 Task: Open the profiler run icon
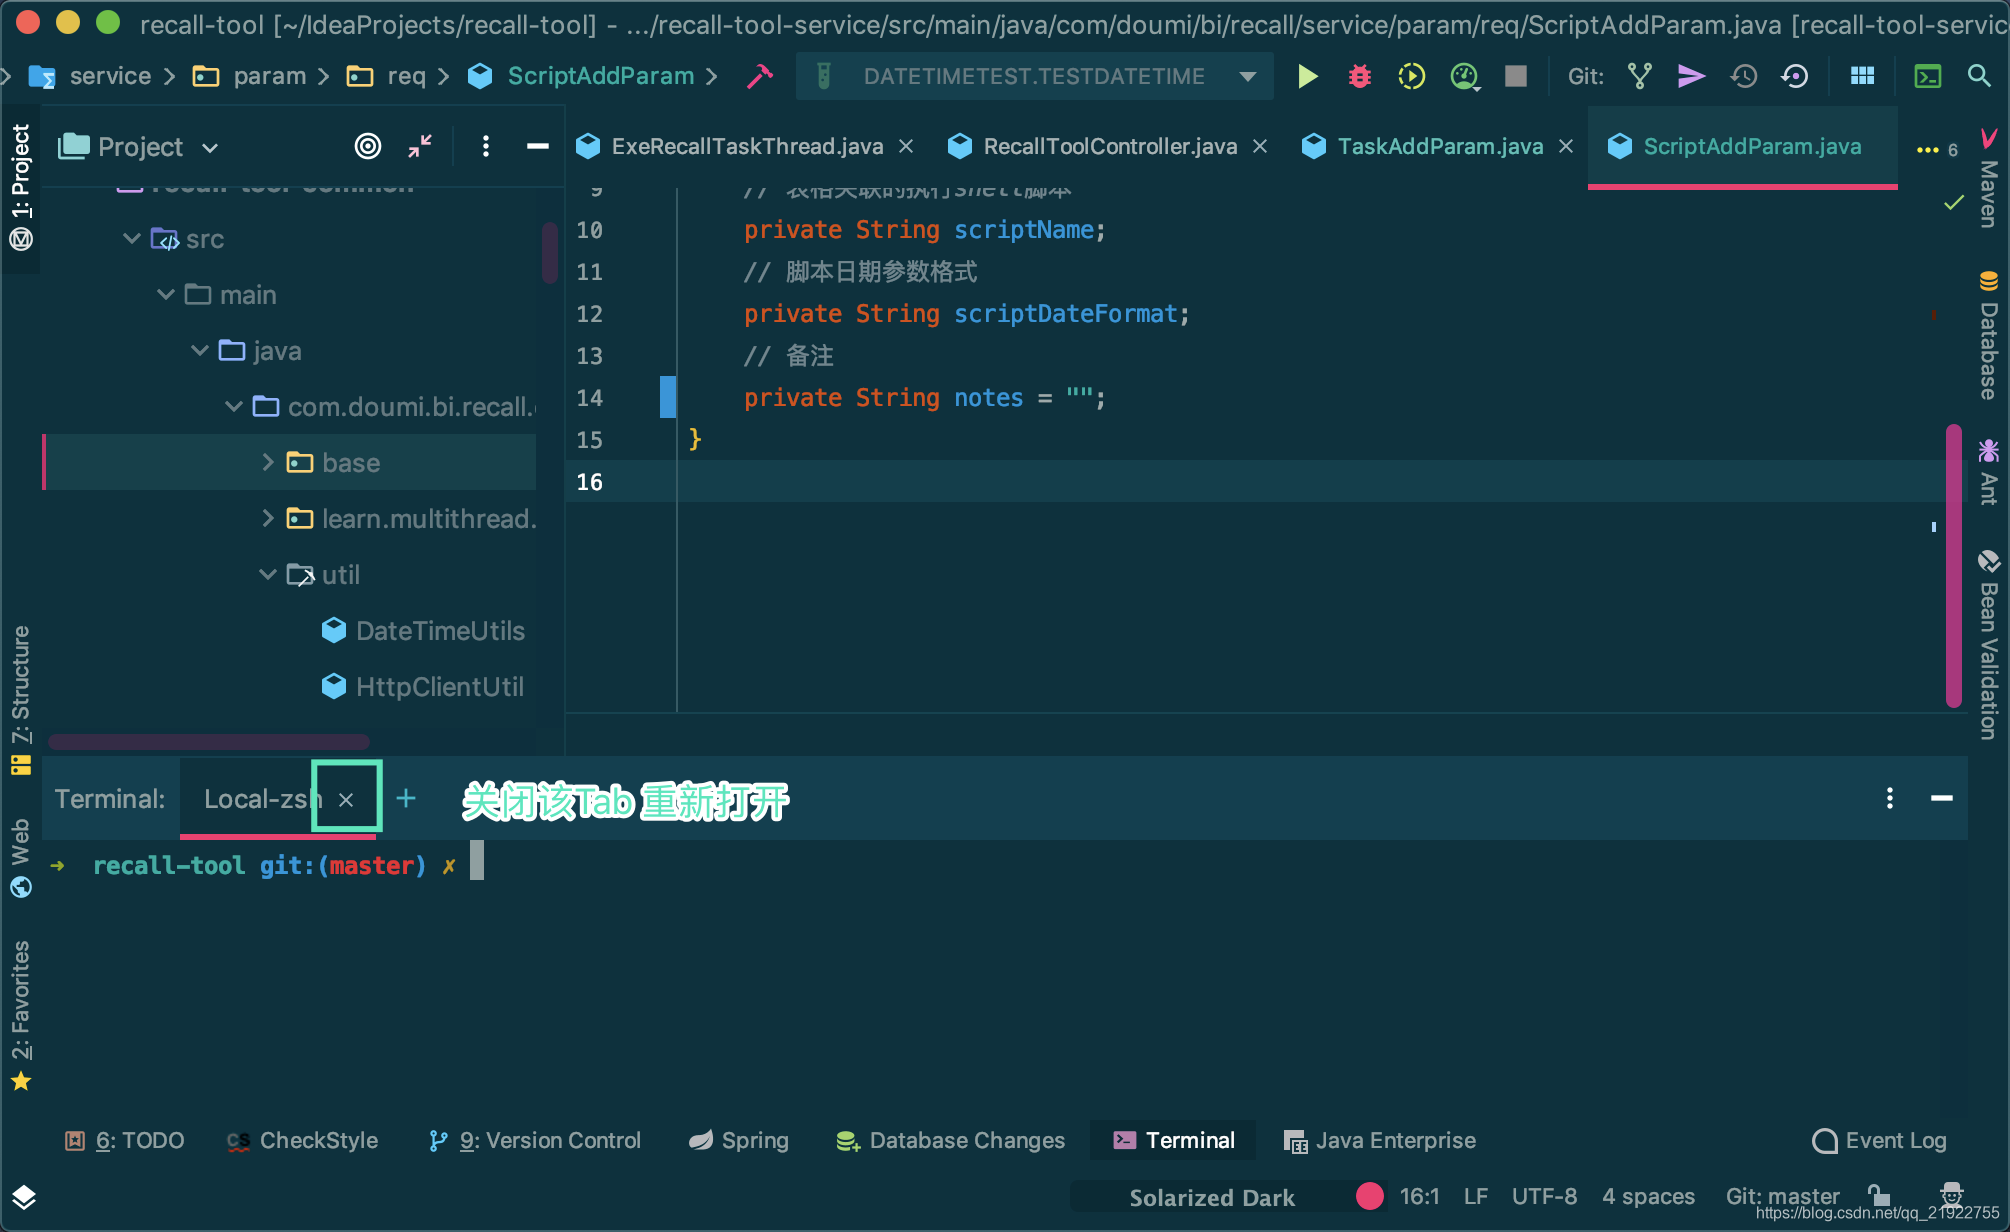[1464, 76]
